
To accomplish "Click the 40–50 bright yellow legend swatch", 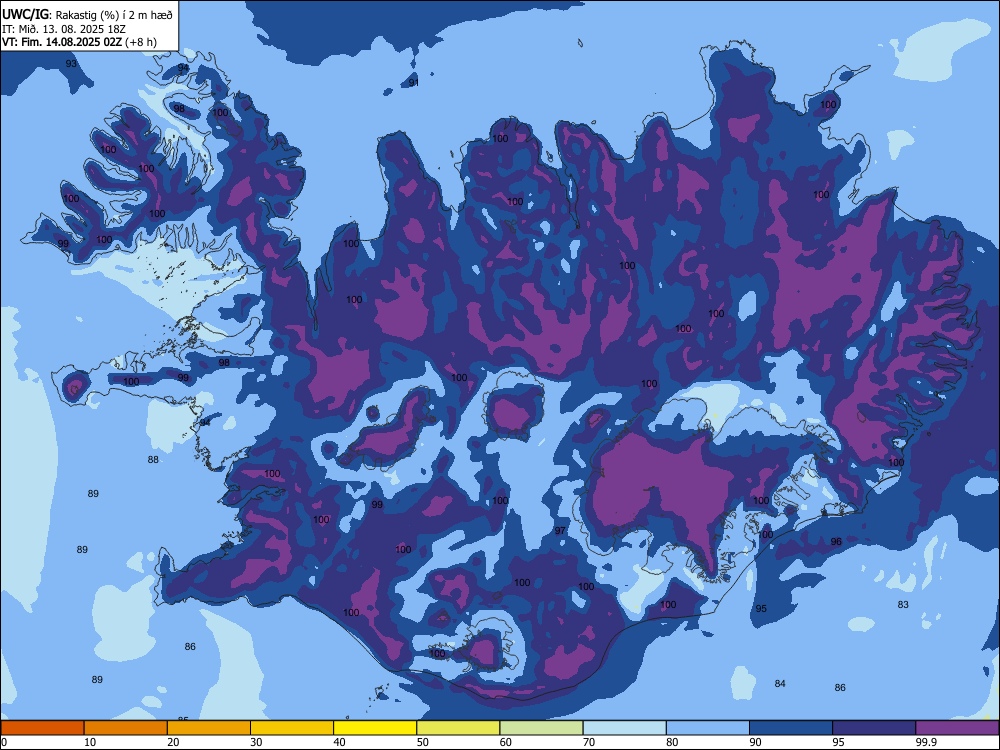I will coord(375,728).
